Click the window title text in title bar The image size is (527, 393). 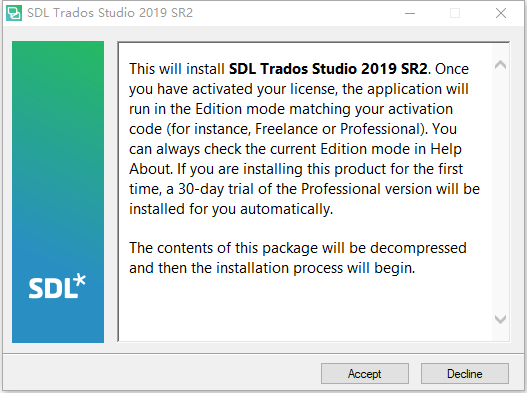point(110,13)
